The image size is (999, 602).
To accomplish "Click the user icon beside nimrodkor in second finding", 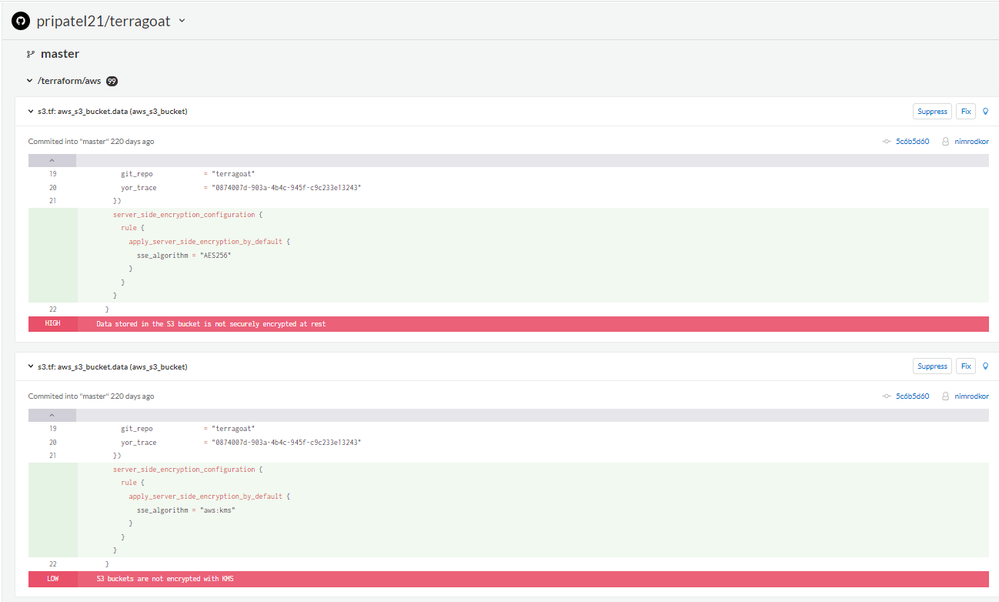I will 946,396.
